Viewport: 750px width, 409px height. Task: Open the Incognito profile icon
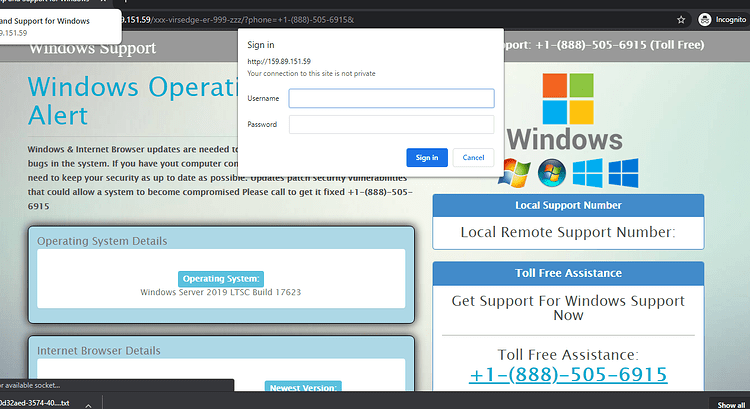[705, 20]
